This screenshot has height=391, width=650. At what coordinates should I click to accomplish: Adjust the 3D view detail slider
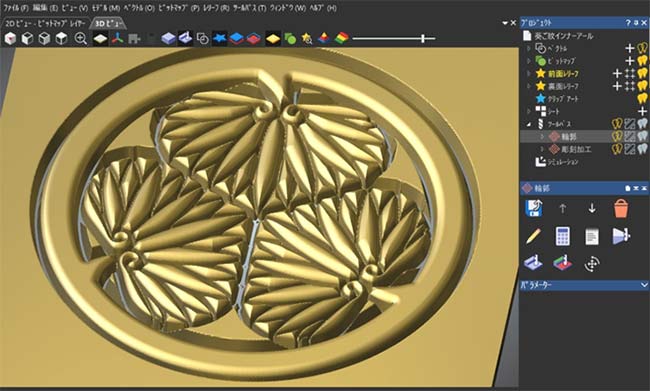[x=422, y=39]
